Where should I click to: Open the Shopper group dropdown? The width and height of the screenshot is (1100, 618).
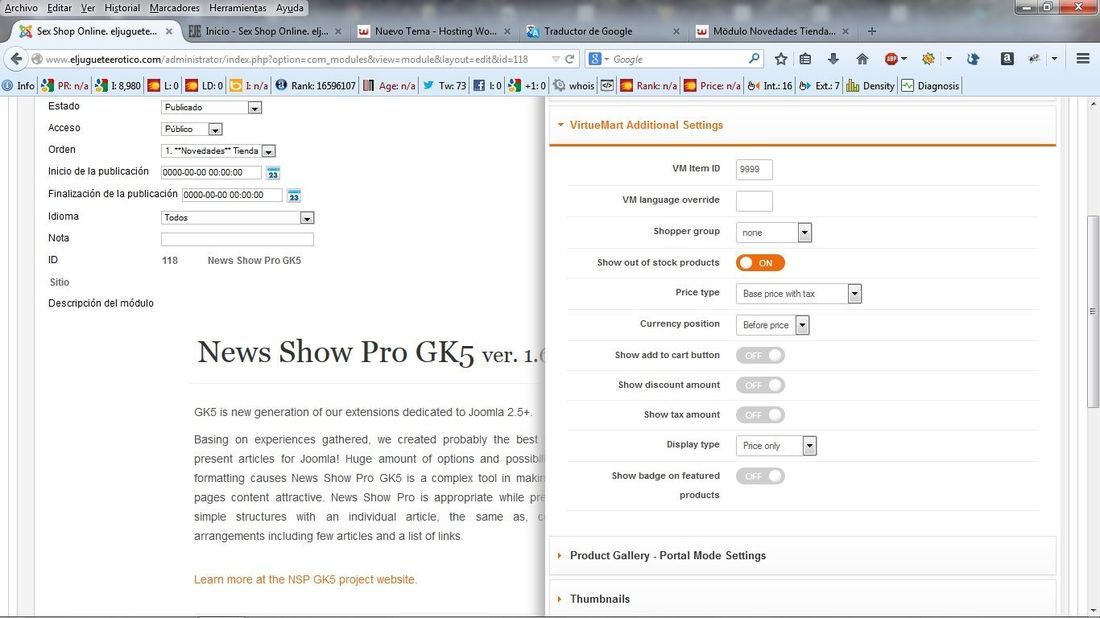[774, 232]
